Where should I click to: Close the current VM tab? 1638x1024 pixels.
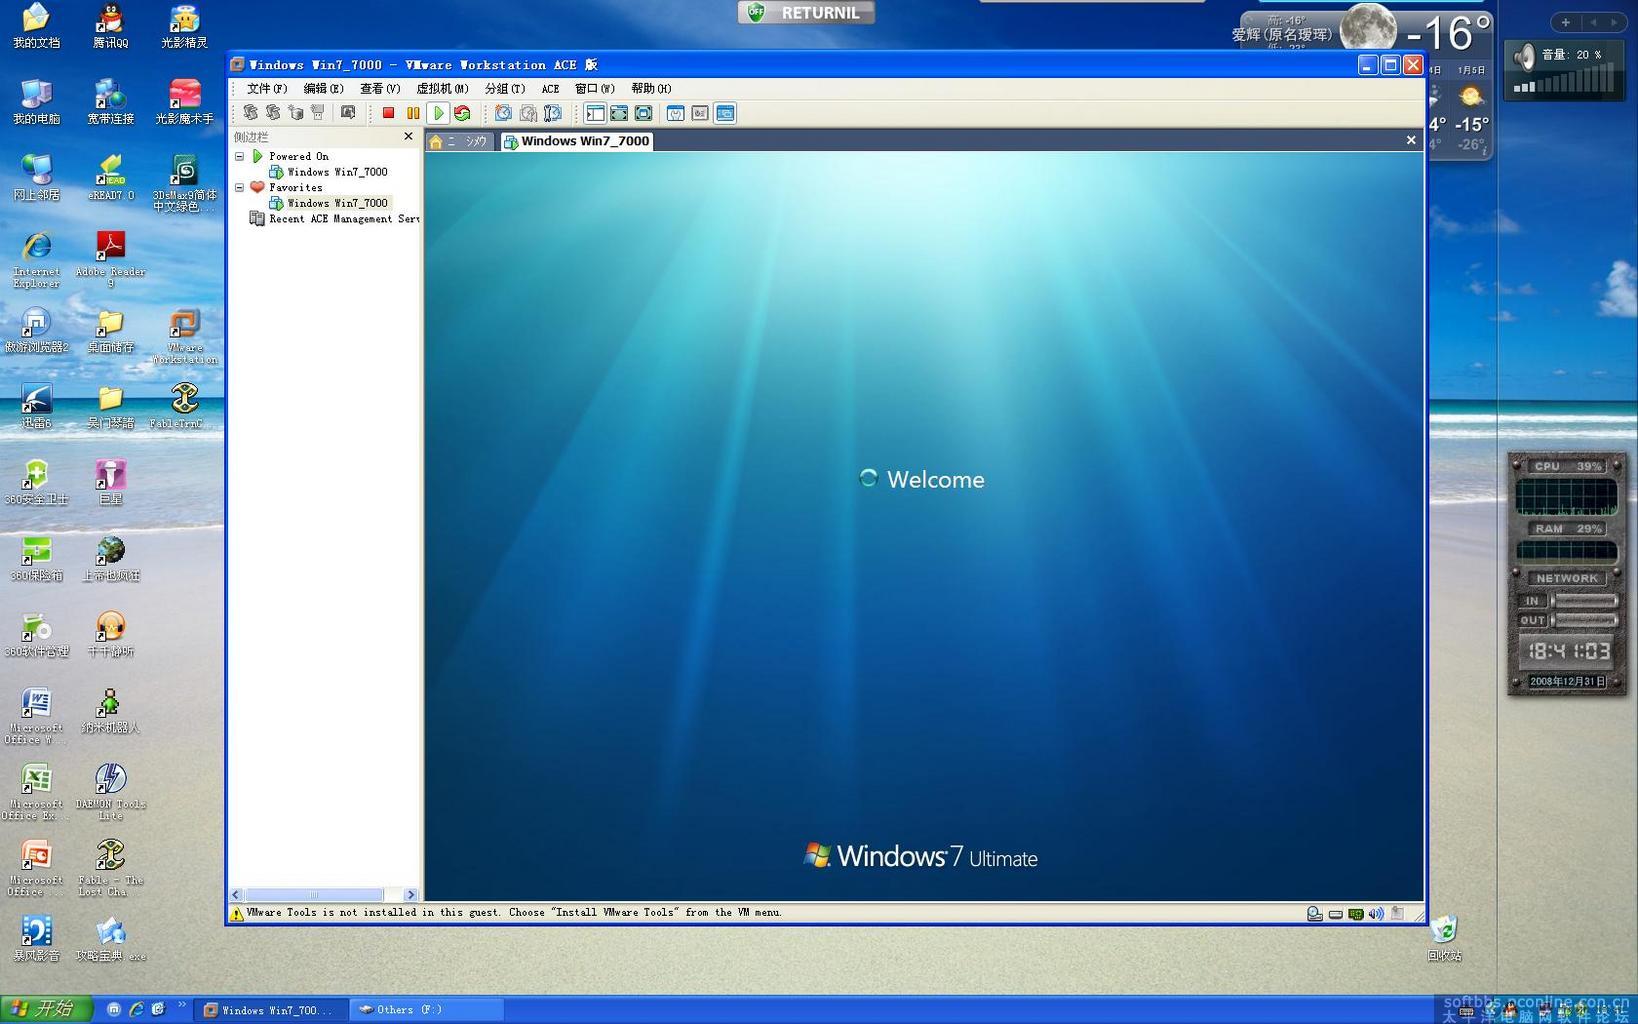click(1411, 140)
